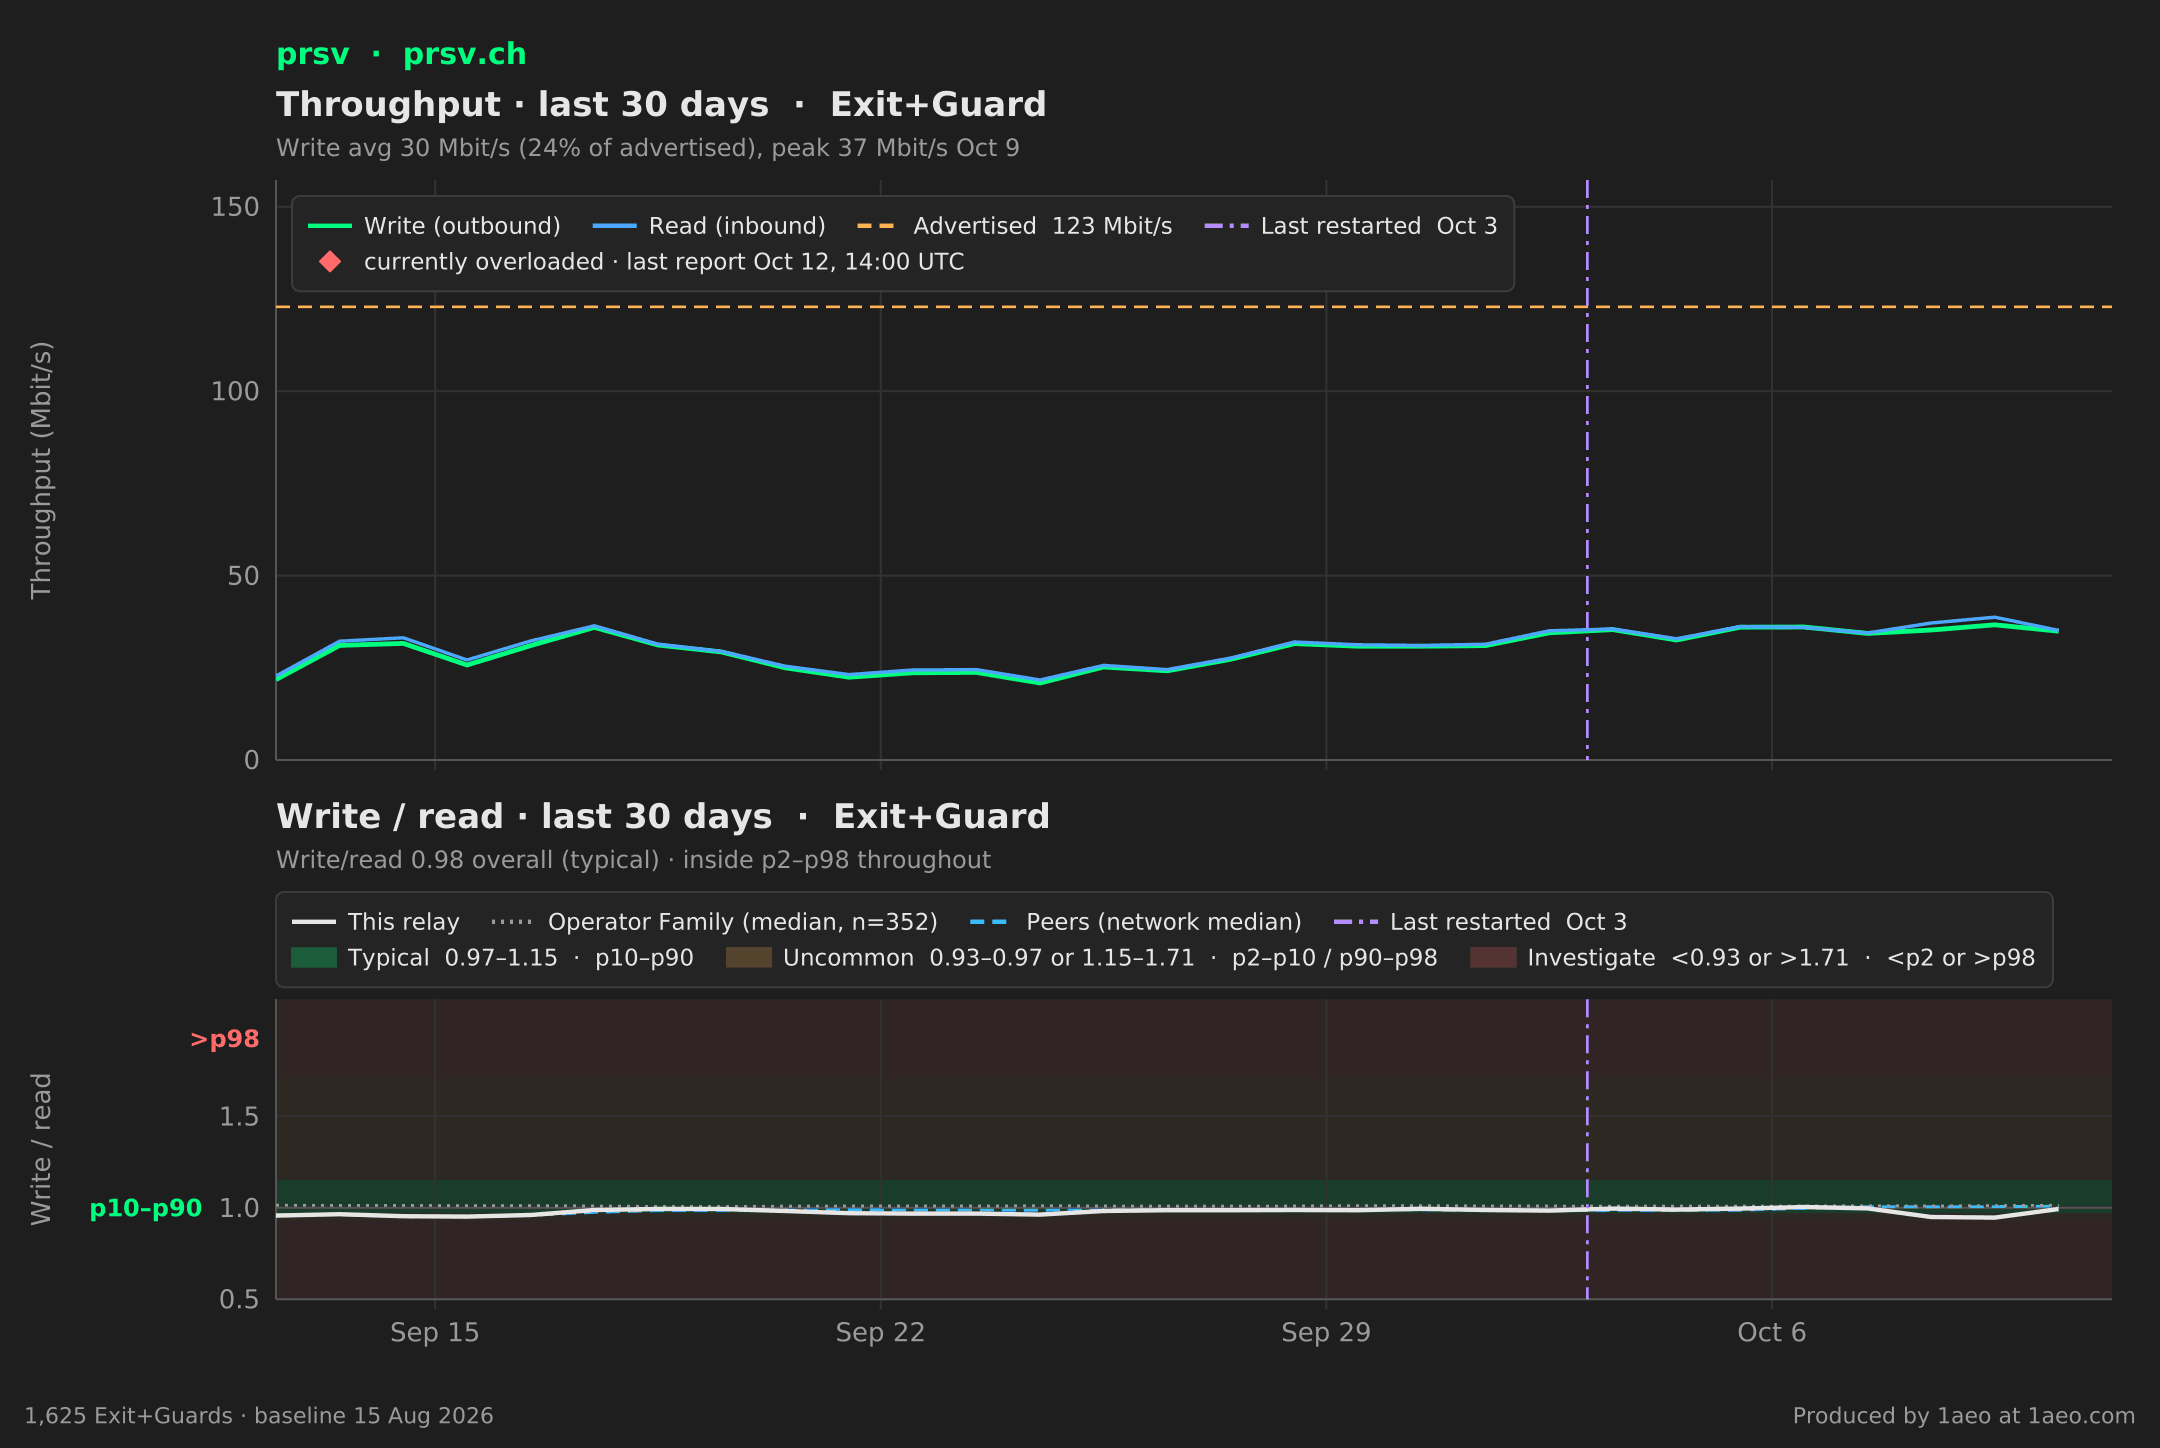Click the Write / read · last 30 days title
This screenshot has height=1448, width=2160.
point(663,817)
